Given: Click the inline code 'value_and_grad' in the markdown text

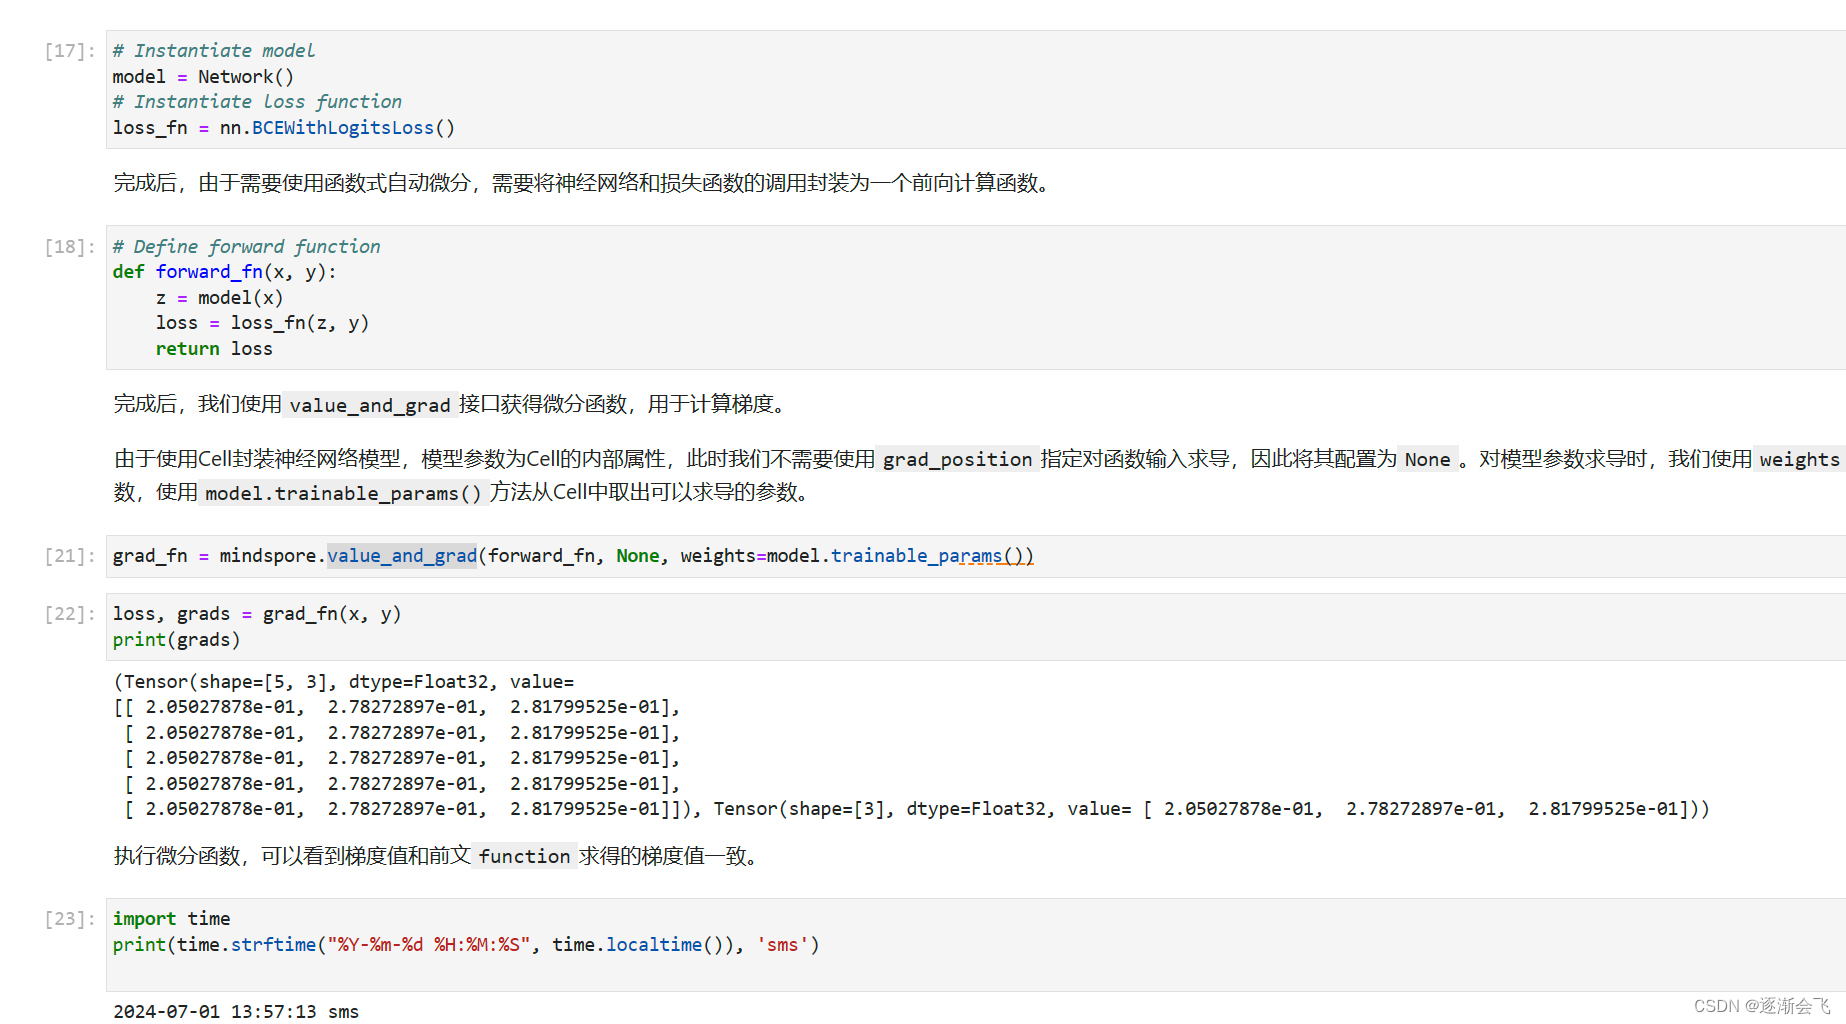Looking at the screenshot, I should coord(370,405).
